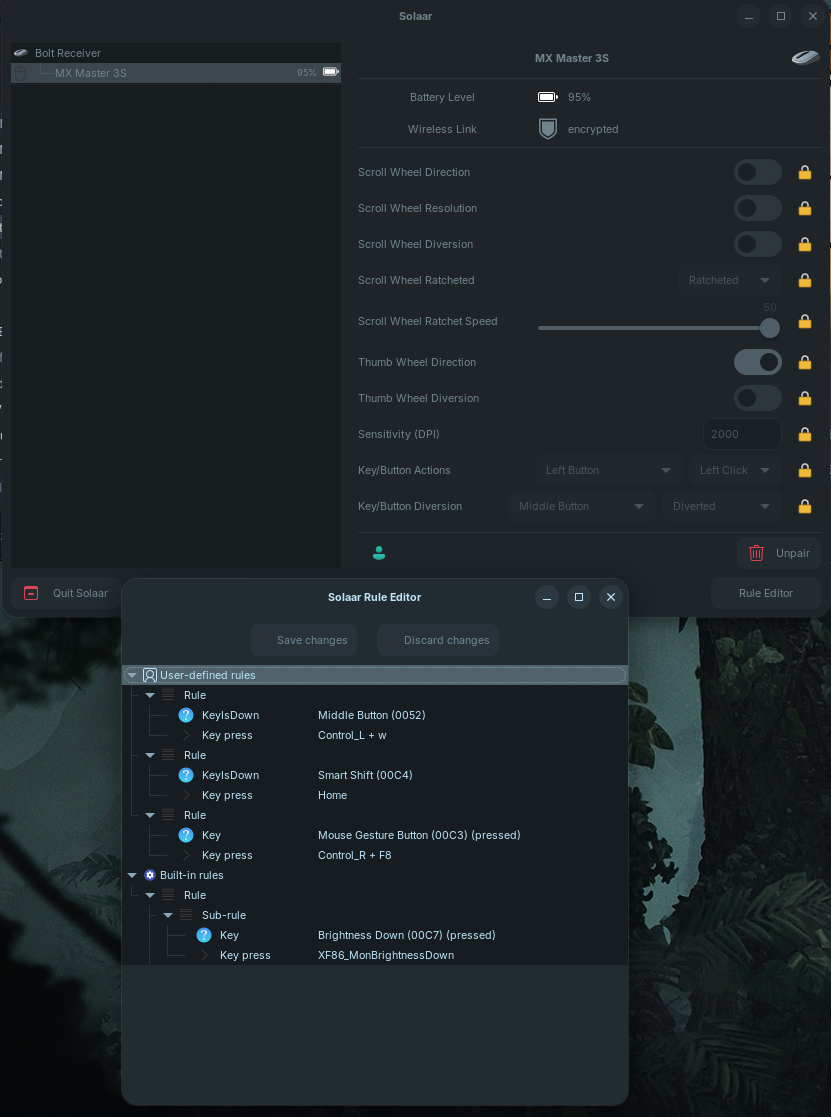Viewport: 831px width, 1117px height.
Task: Select the Key press Control_R + F8 row
Action: (375, 855)
